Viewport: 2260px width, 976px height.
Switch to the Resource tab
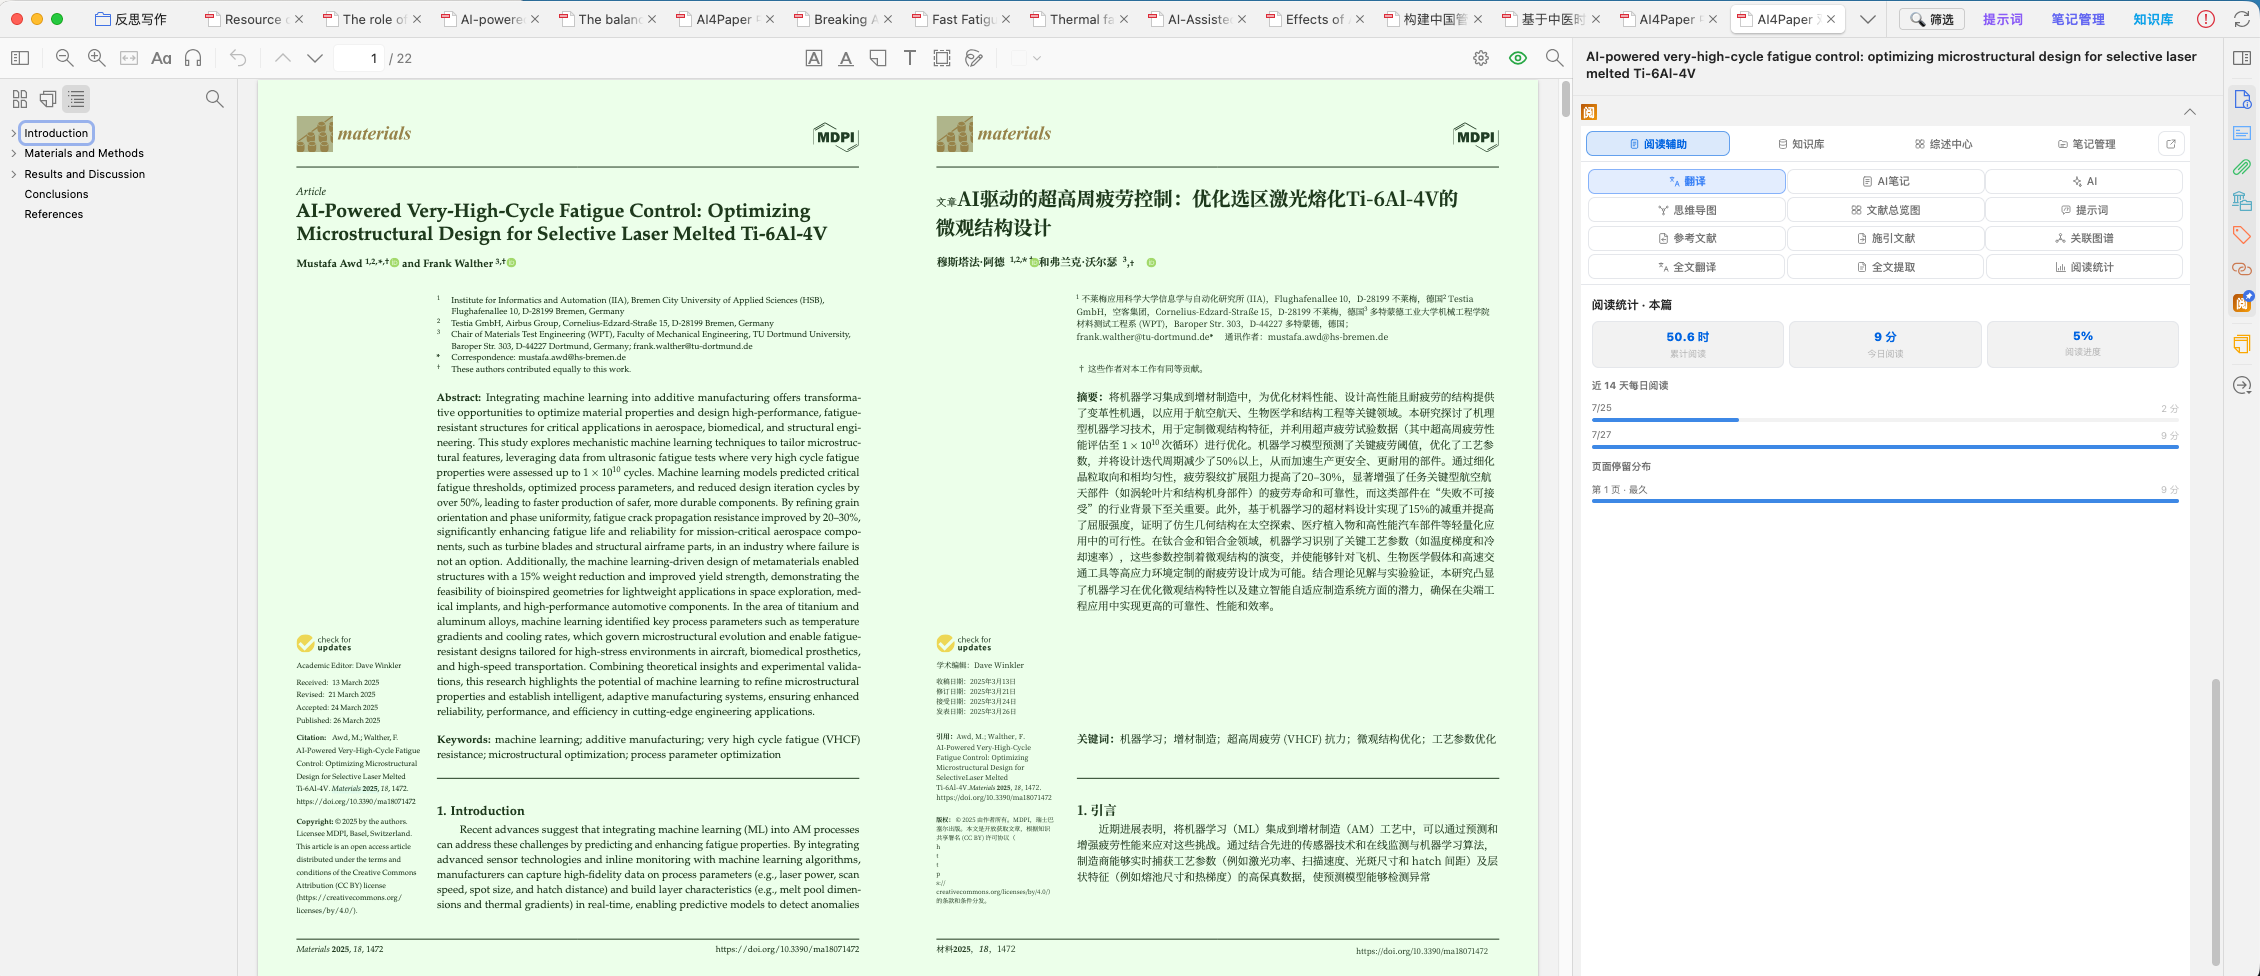tap(253, 19)
